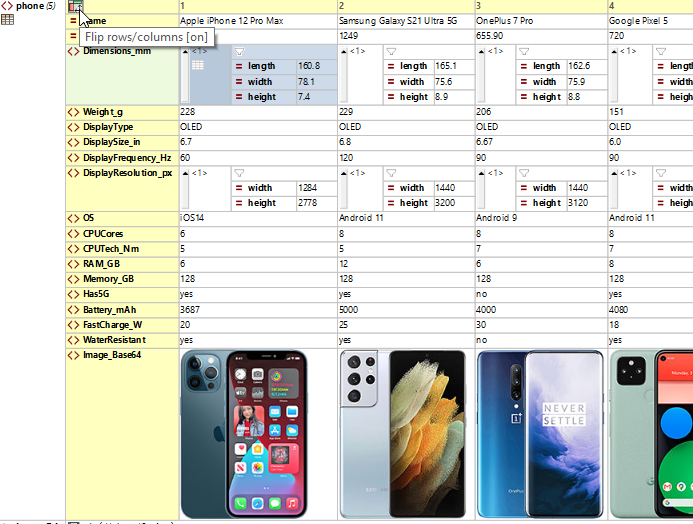Click the cell containing Apple iPhone 12 Pro Max
Image resolution: width=693 pixels, height=524 pixels.
[258, 21]
